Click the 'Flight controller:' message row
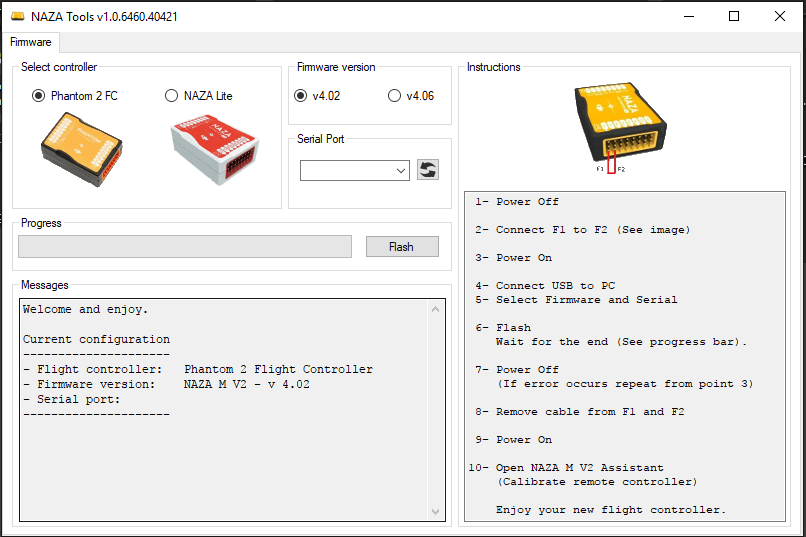The height and width of the screenshot is (537, 806). click(x=198, y=369)
